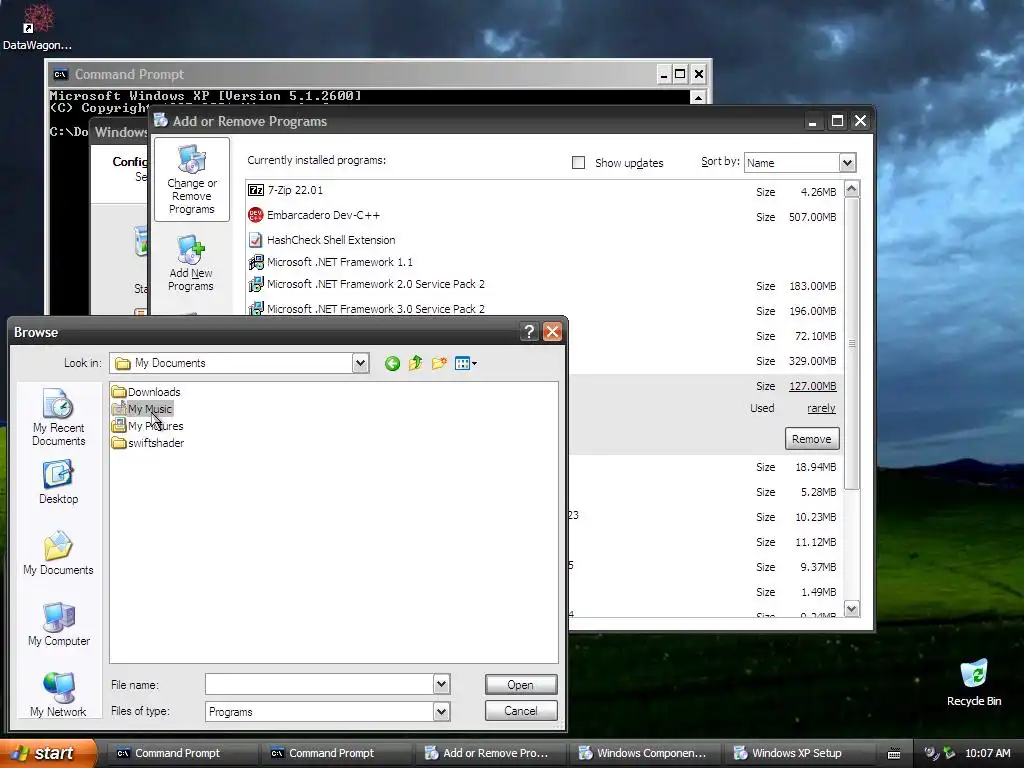Viewport: 1024px width, 768px height.
Task: Click the rarely used link
Action: 821,408
